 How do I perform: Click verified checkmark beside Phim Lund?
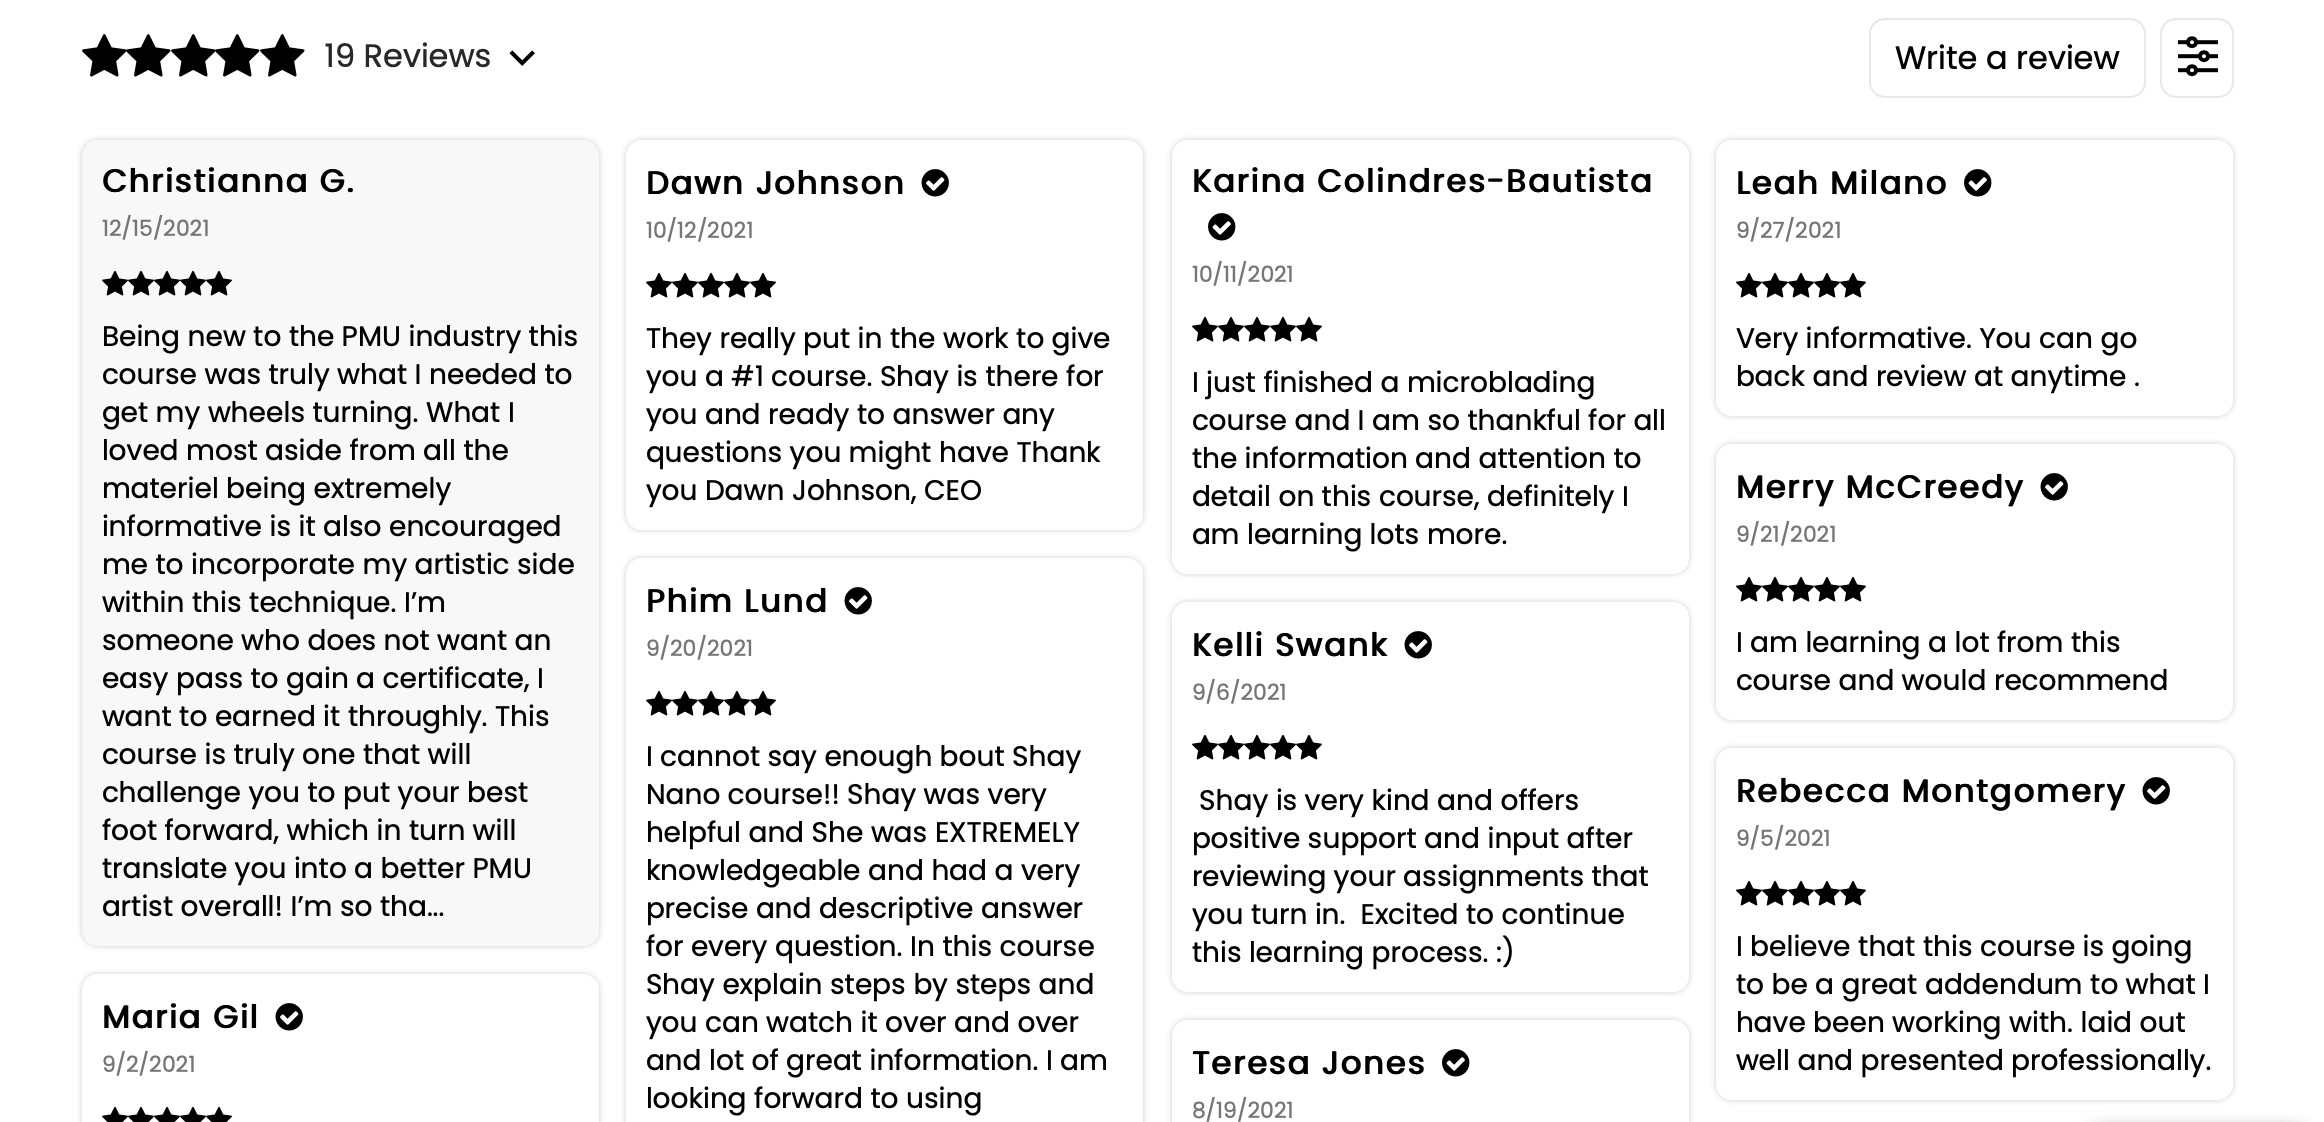pos(858,601)
